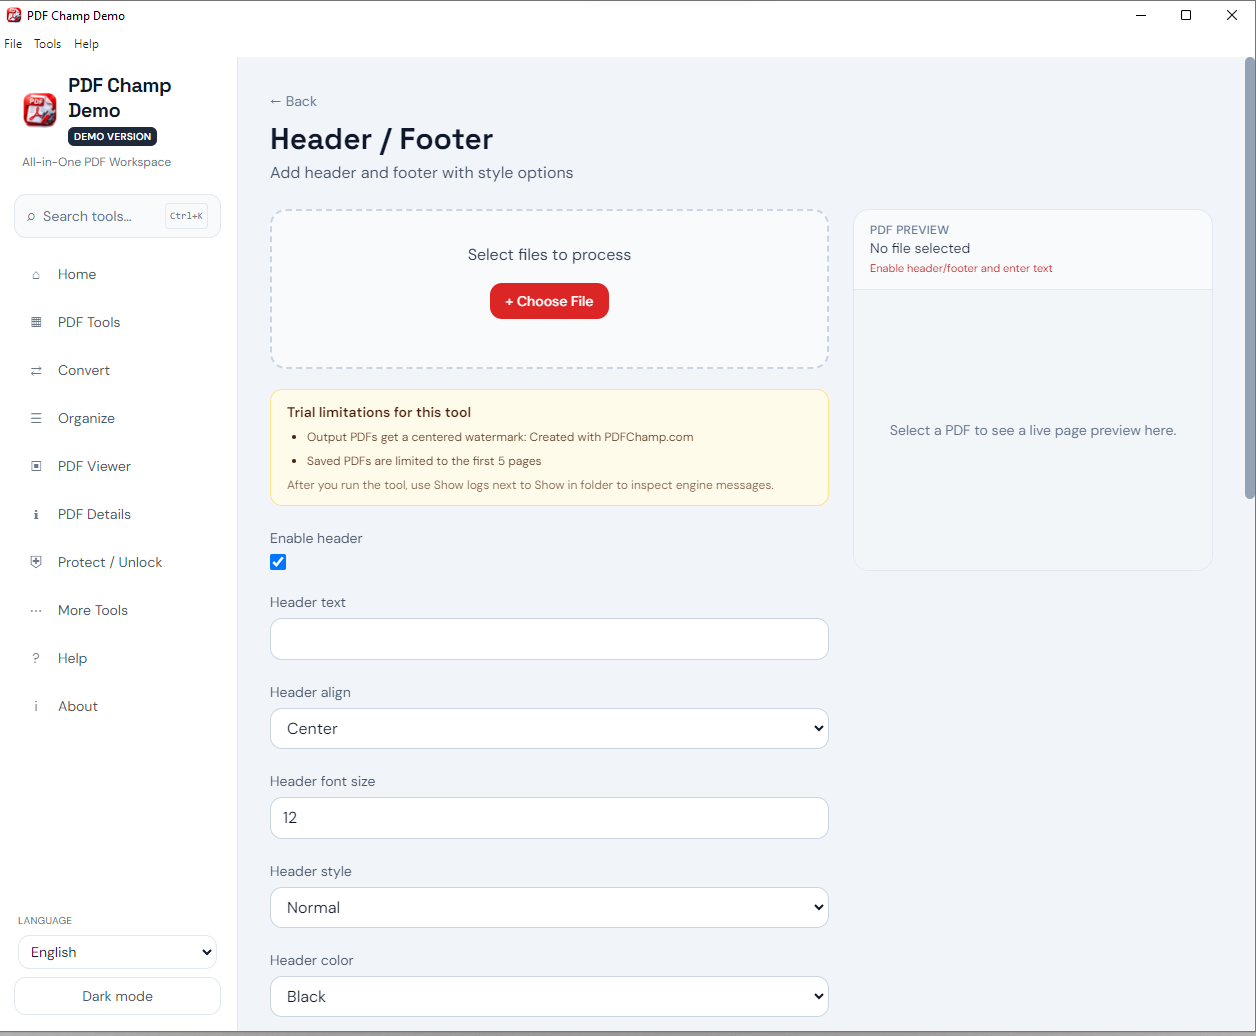Viewport: 1256px width, 1036px height.
Task: Click 'Add header and footer with style options' subtitle
Action: click(422, 173)
